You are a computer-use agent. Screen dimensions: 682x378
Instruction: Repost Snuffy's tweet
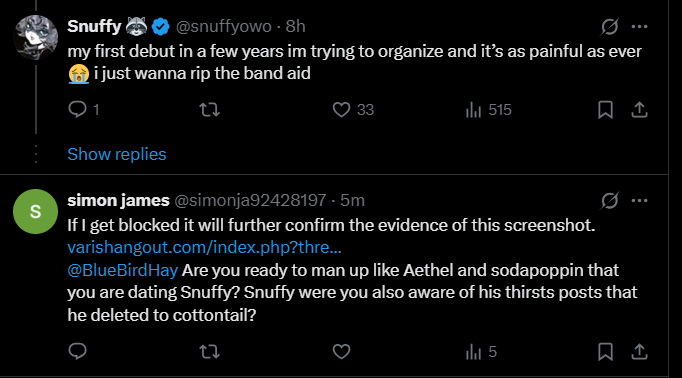(210, 110)
